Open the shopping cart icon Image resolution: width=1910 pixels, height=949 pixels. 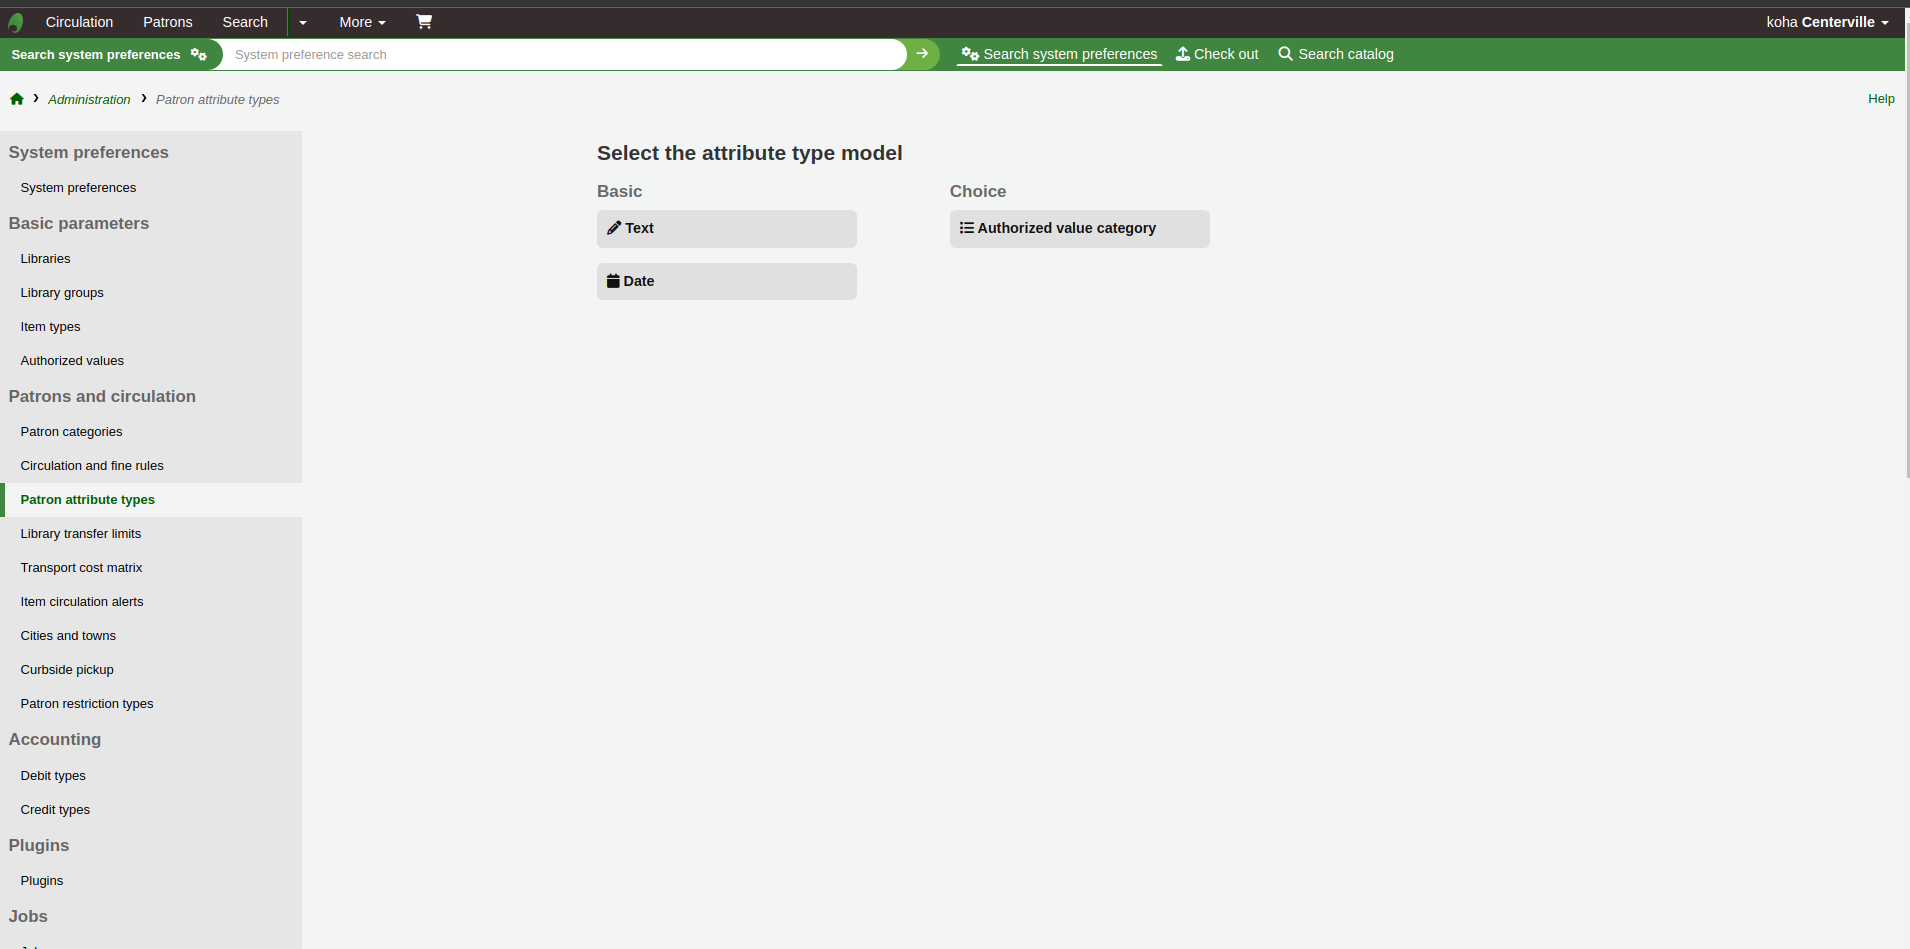tap(424, 22)
